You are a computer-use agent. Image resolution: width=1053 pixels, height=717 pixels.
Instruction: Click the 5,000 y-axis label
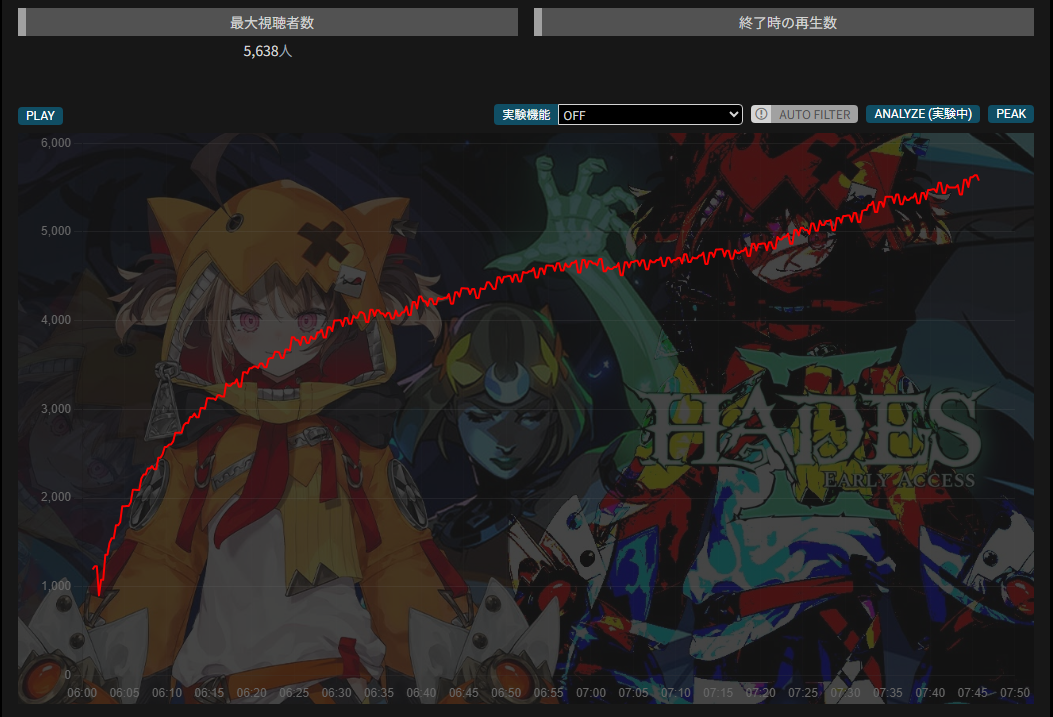pyautogui.click(x=56, y=231)
